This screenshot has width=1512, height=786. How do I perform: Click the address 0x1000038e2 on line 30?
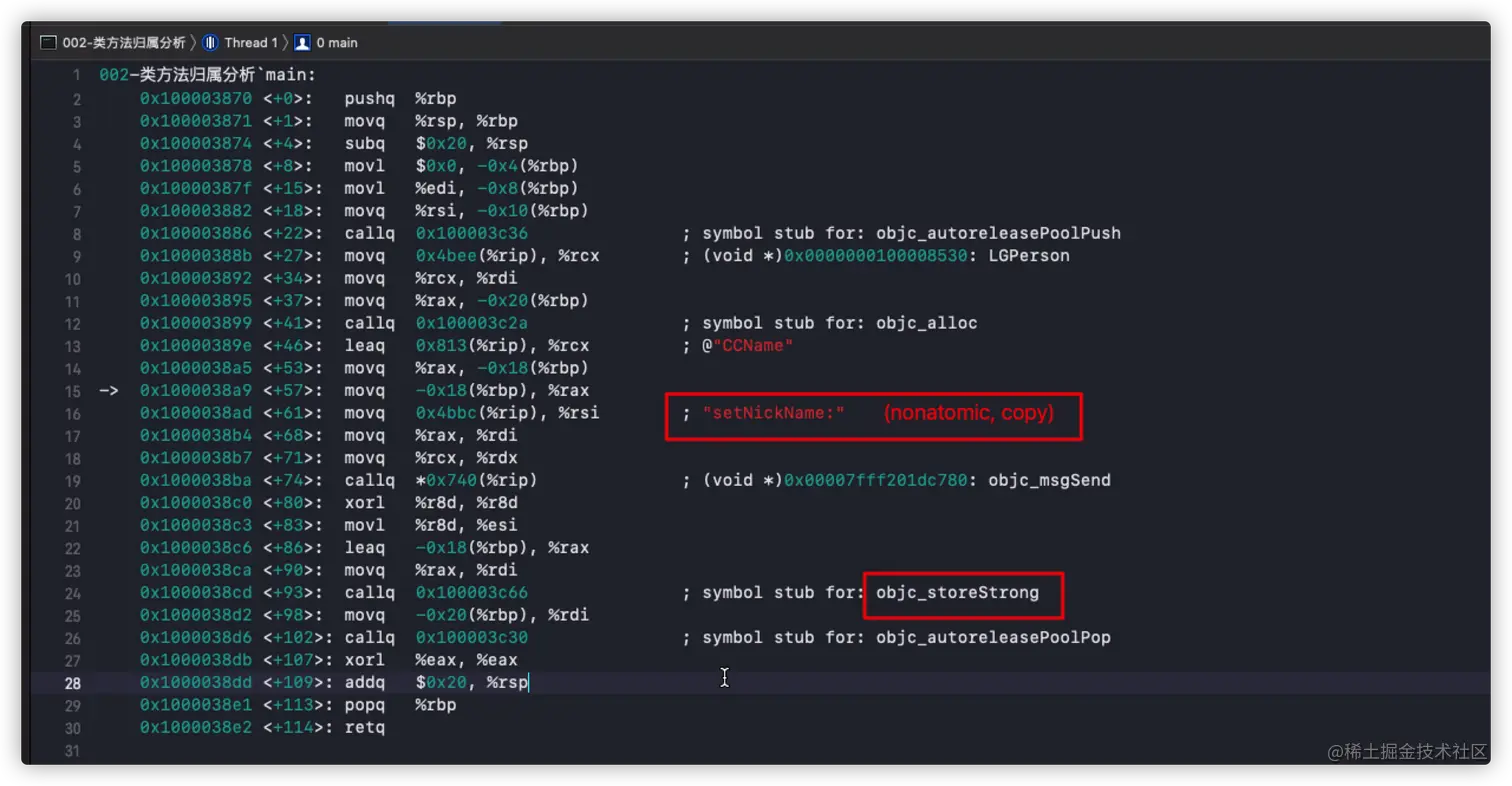point(197,728)
